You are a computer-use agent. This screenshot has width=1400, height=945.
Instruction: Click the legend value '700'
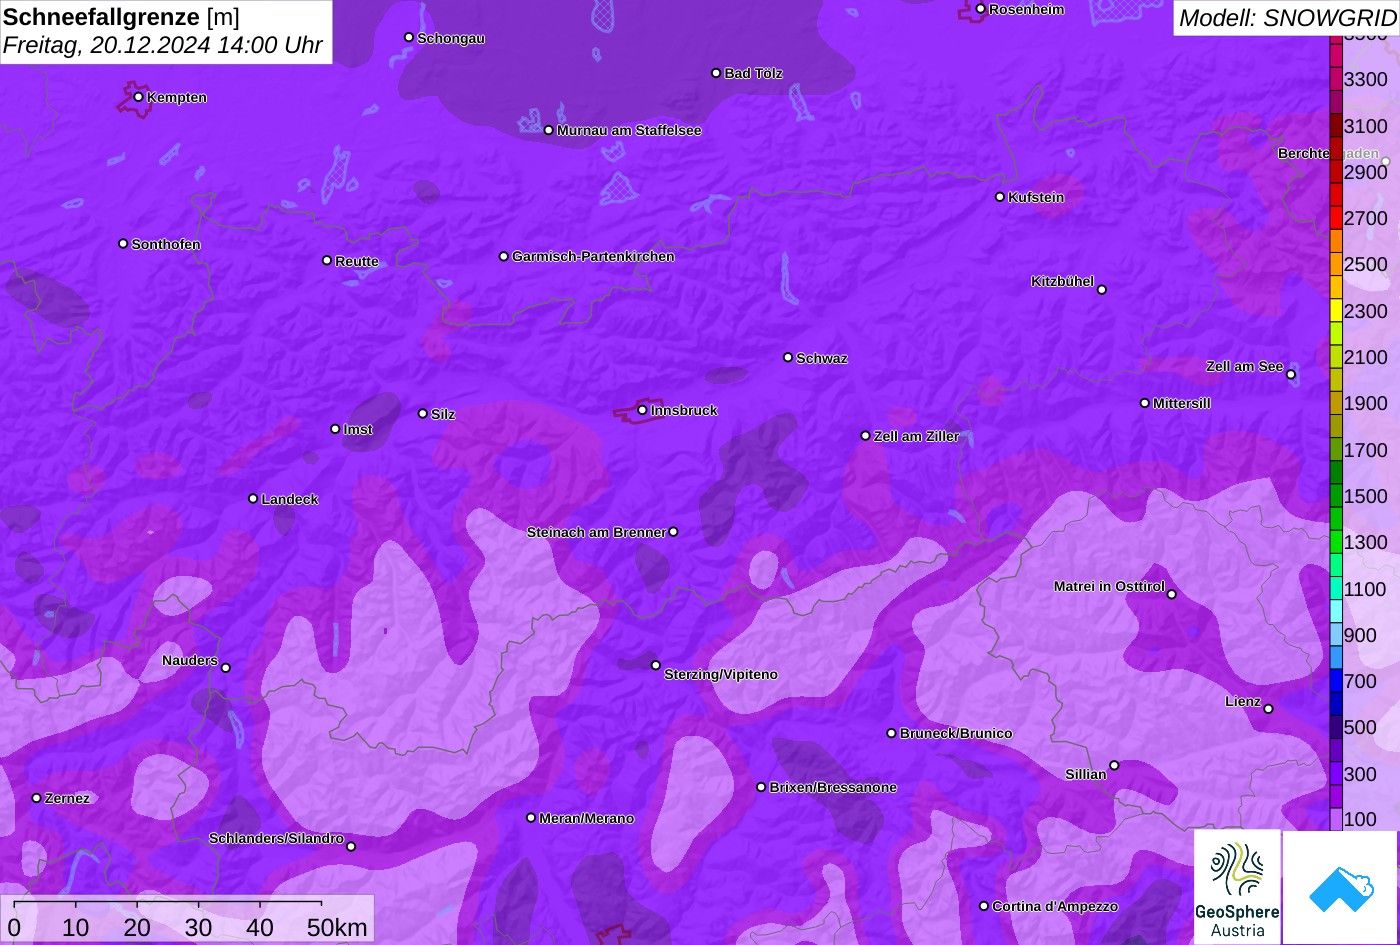(x=1361, y=681)
